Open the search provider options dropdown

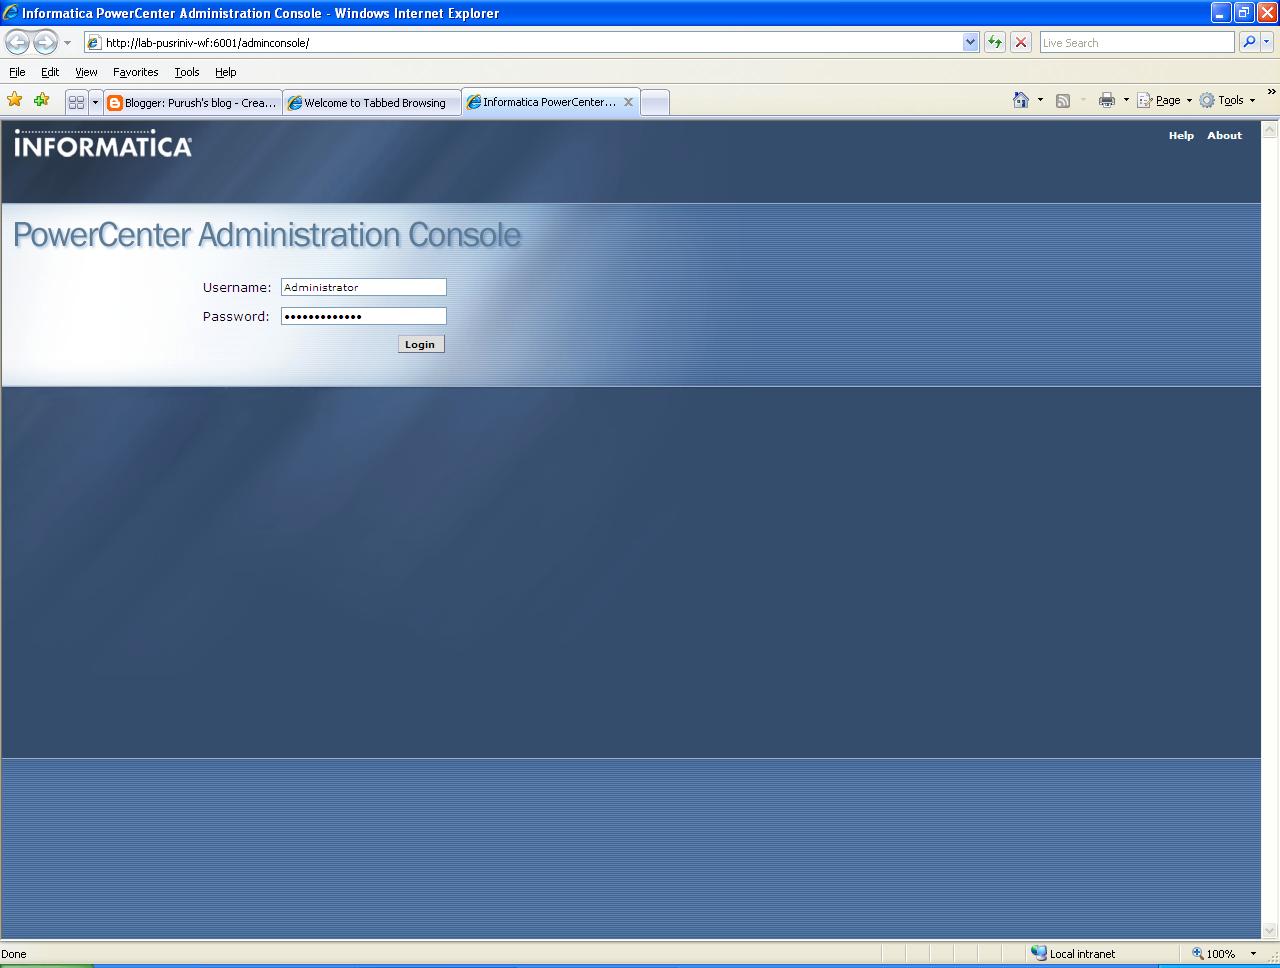pyautogui.click(x=1267, y=42)
